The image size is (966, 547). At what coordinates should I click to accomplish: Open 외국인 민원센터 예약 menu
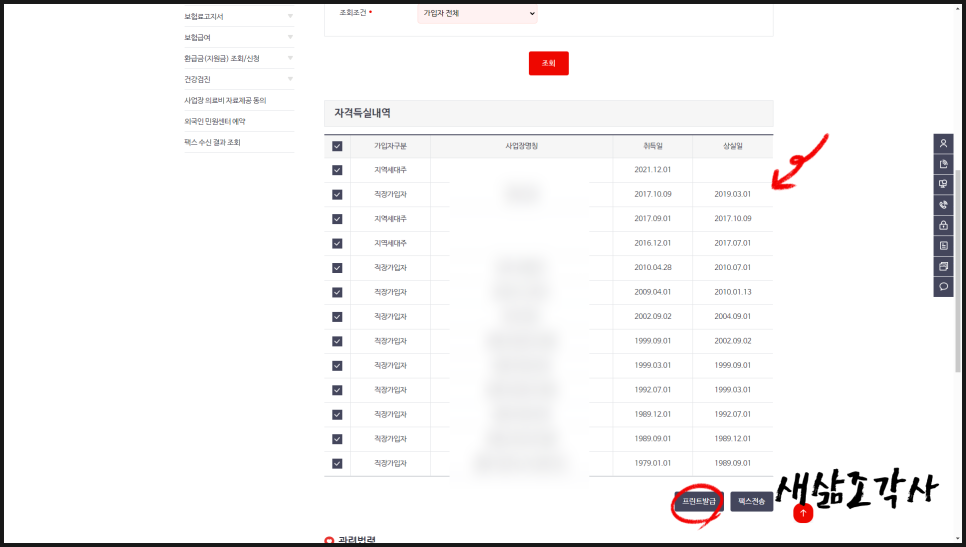[214, 121]
